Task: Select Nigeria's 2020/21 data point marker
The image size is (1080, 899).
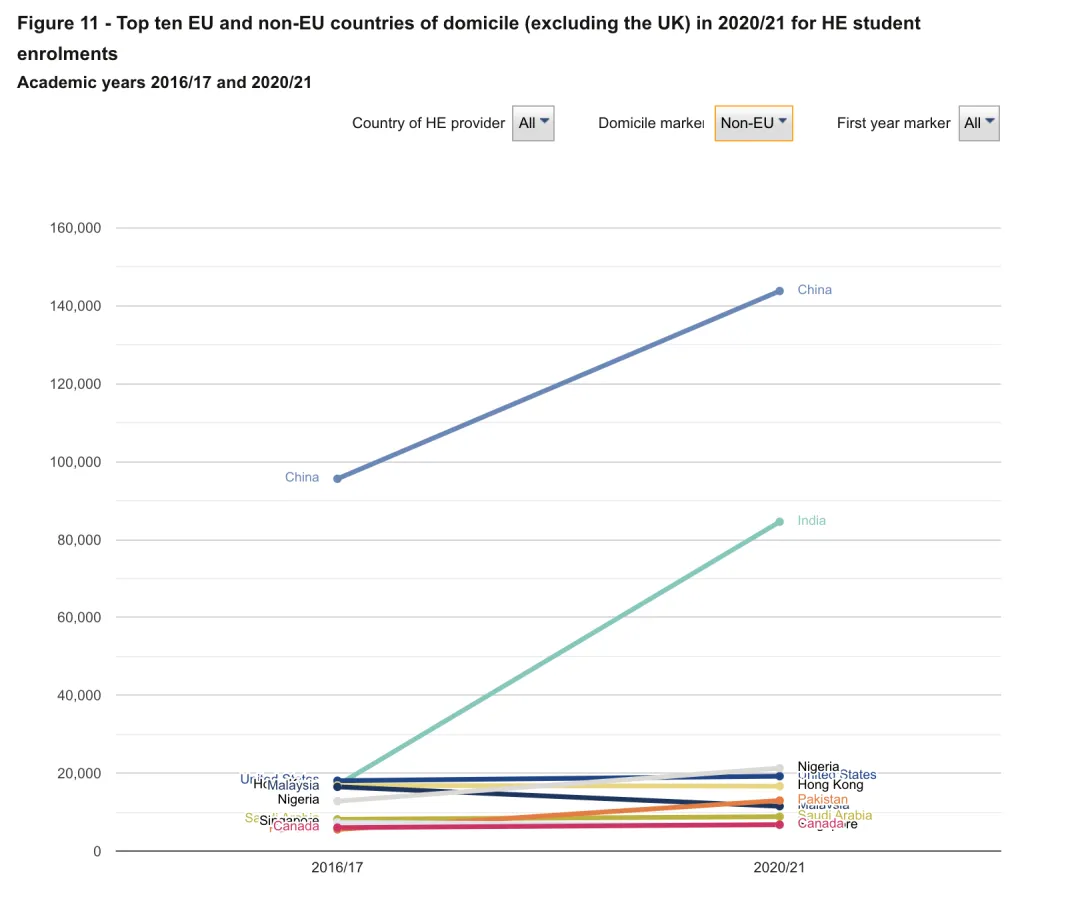Action: (779, 768)
